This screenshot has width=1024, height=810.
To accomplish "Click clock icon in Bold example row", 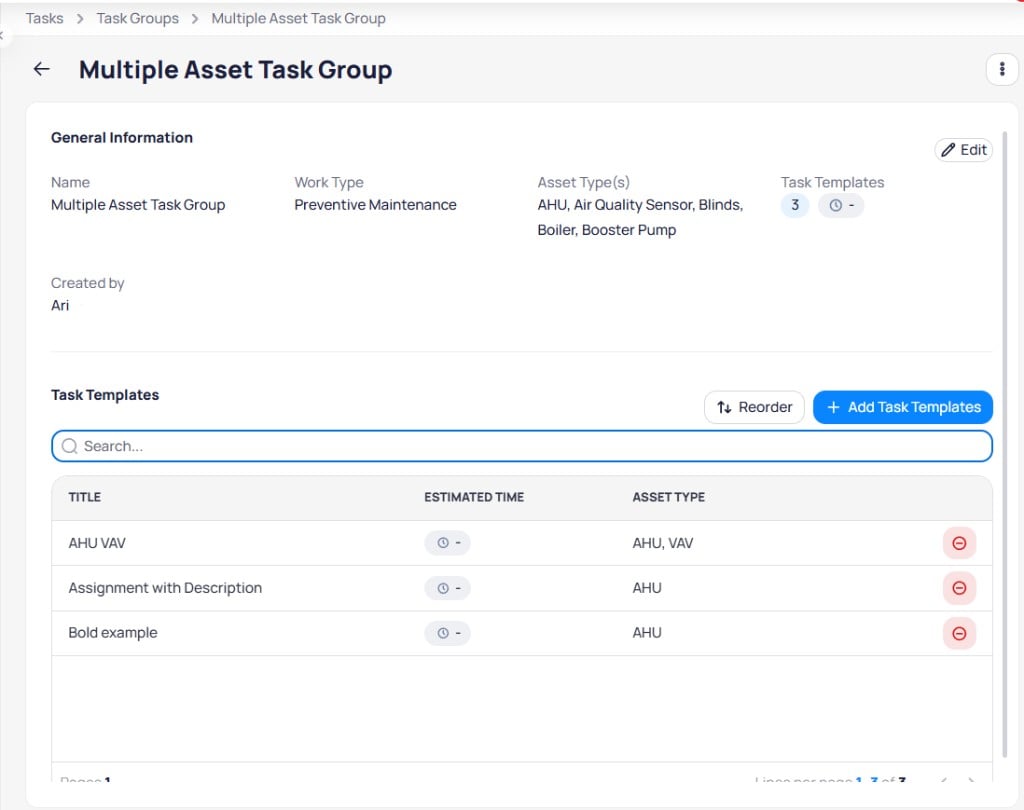I will click(443, 633).
